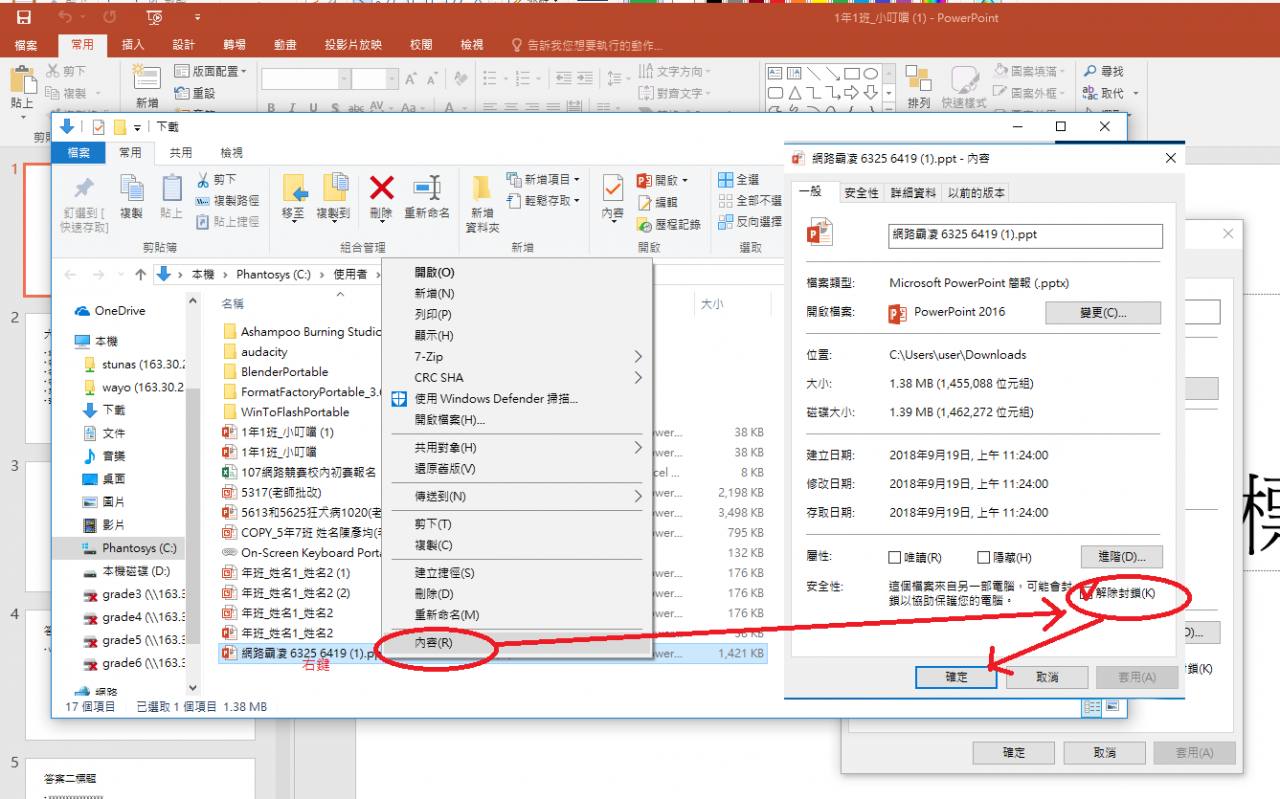Screen dimensions: 1280x799
Task: Click the red X Delete (刪除) icon in Explorer
Action: click(381, 187)
